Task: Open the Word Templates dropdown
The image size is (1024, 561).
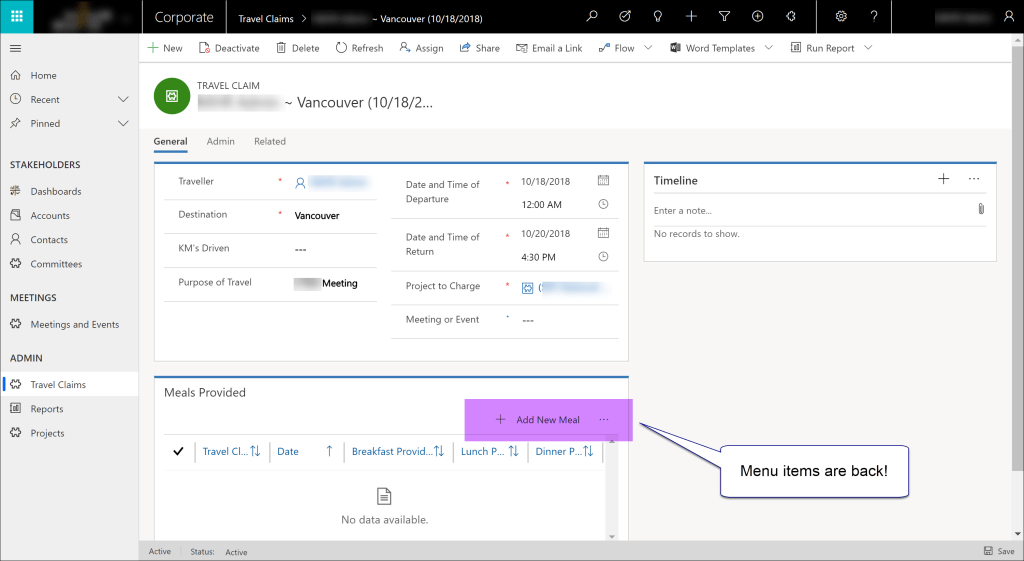Action: pos(768,48)
